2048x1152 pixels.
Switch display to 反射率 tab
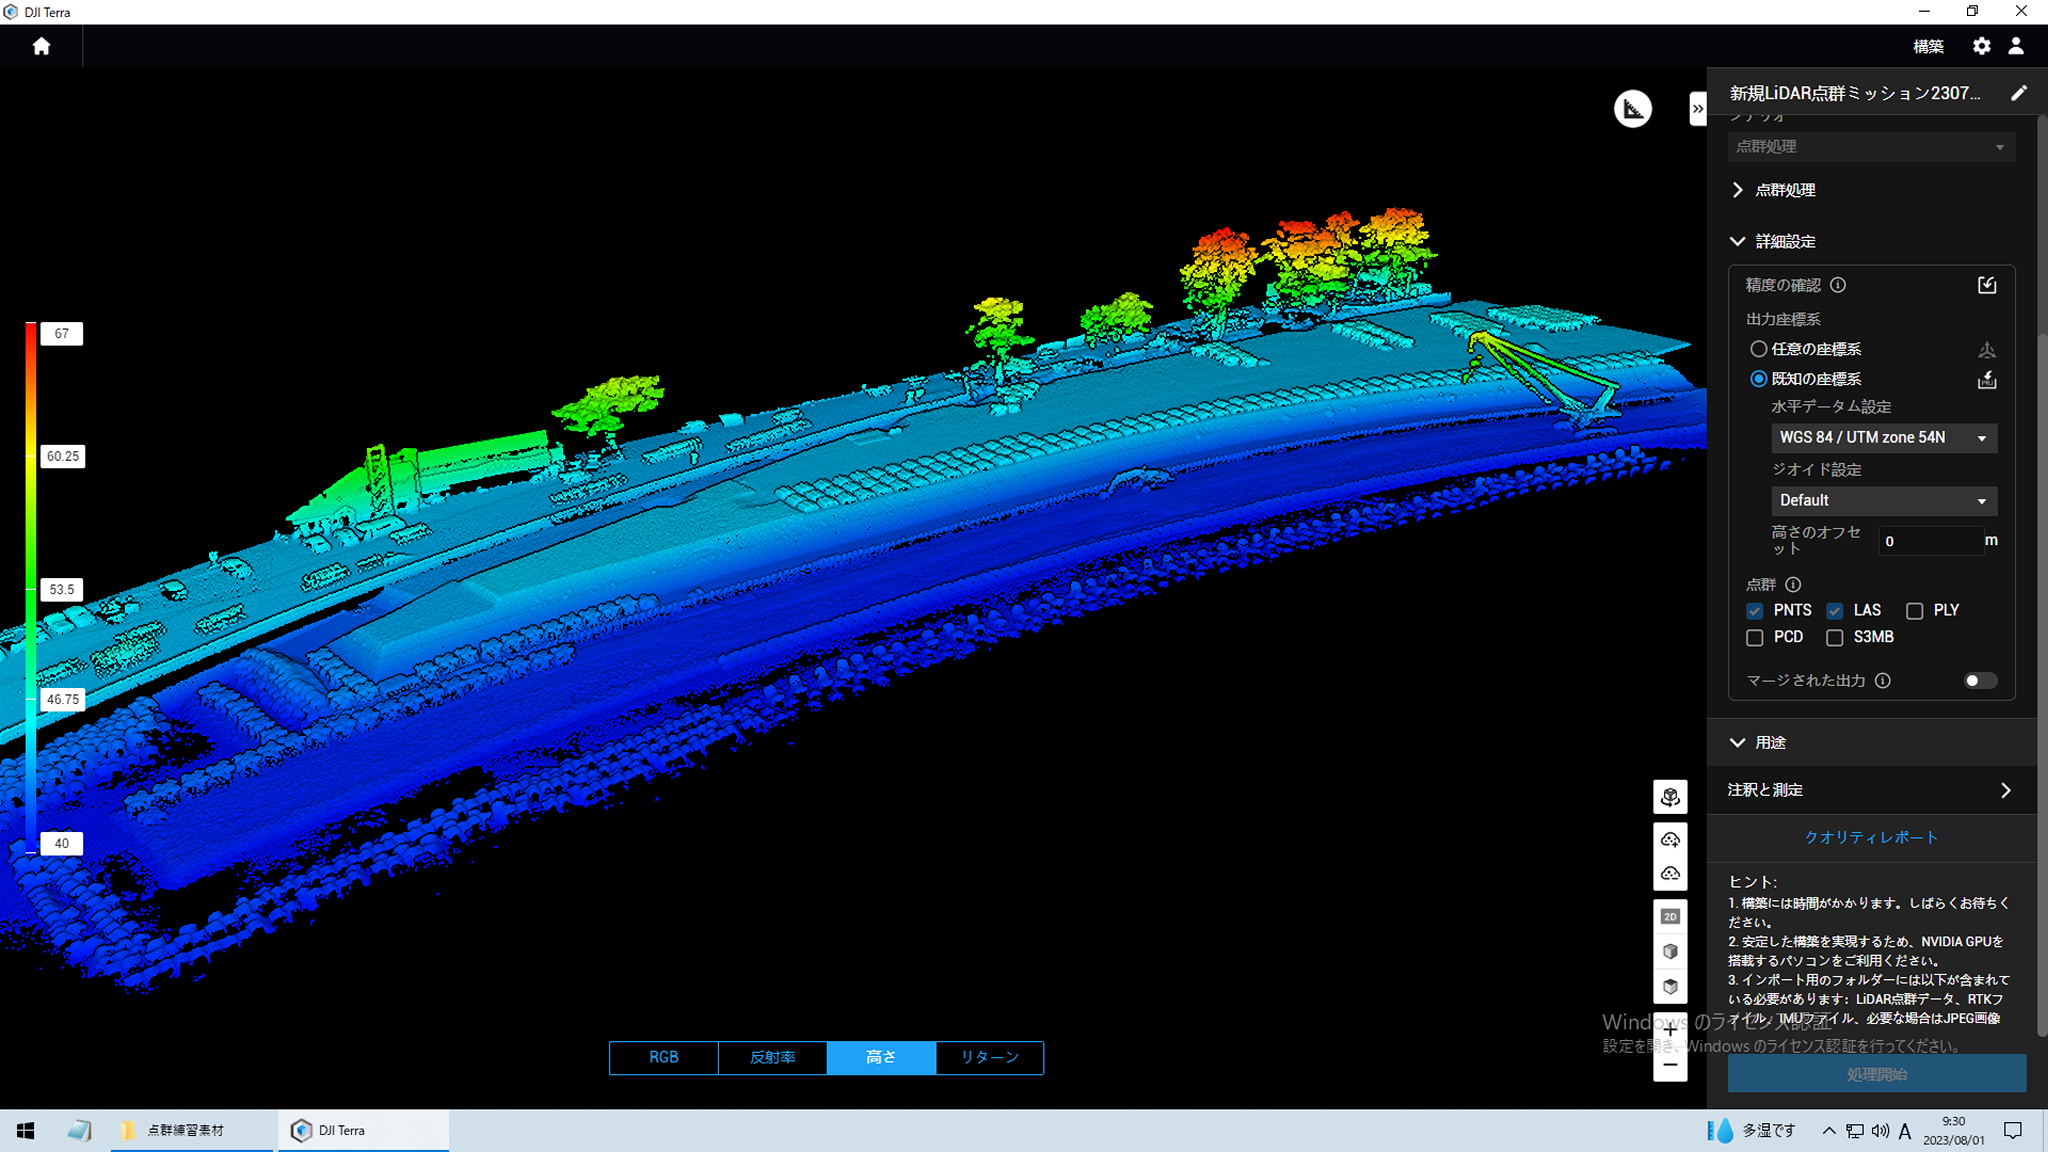pyautogui.click(x=772, y=1057)
